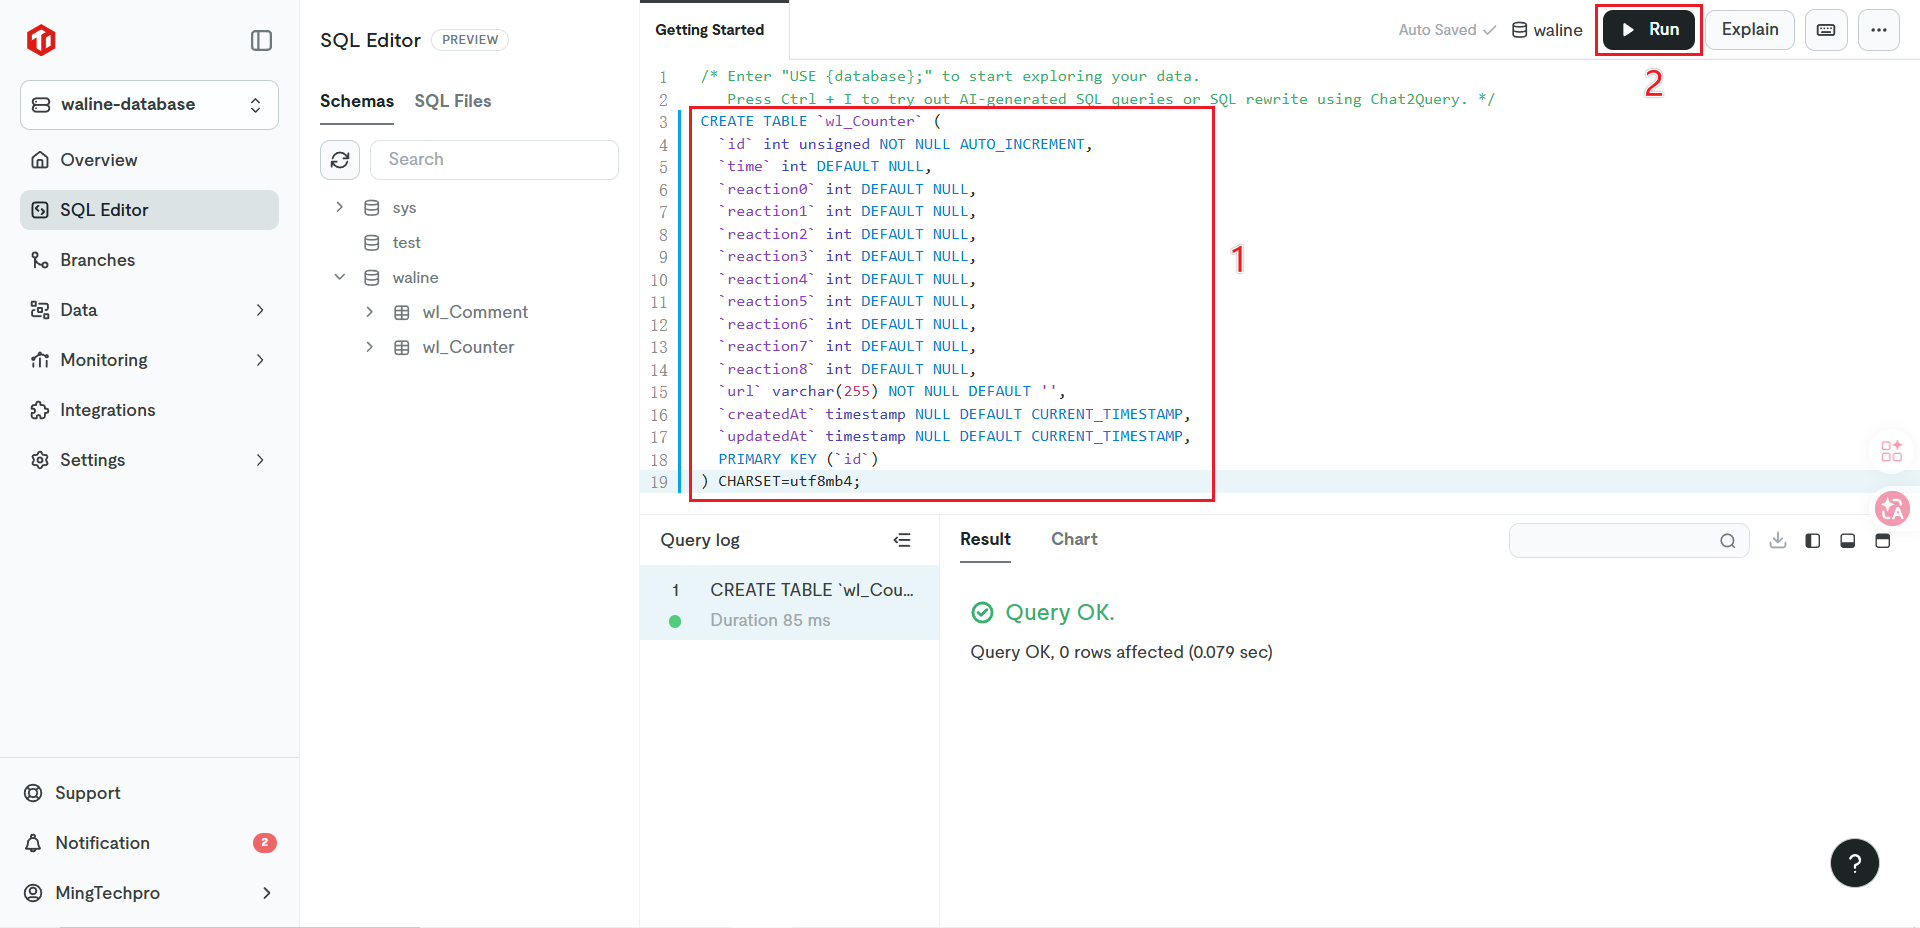Open Notification with 2 badge
Viewport: 1920px width, 928px height.
click(x=149, y=843)
